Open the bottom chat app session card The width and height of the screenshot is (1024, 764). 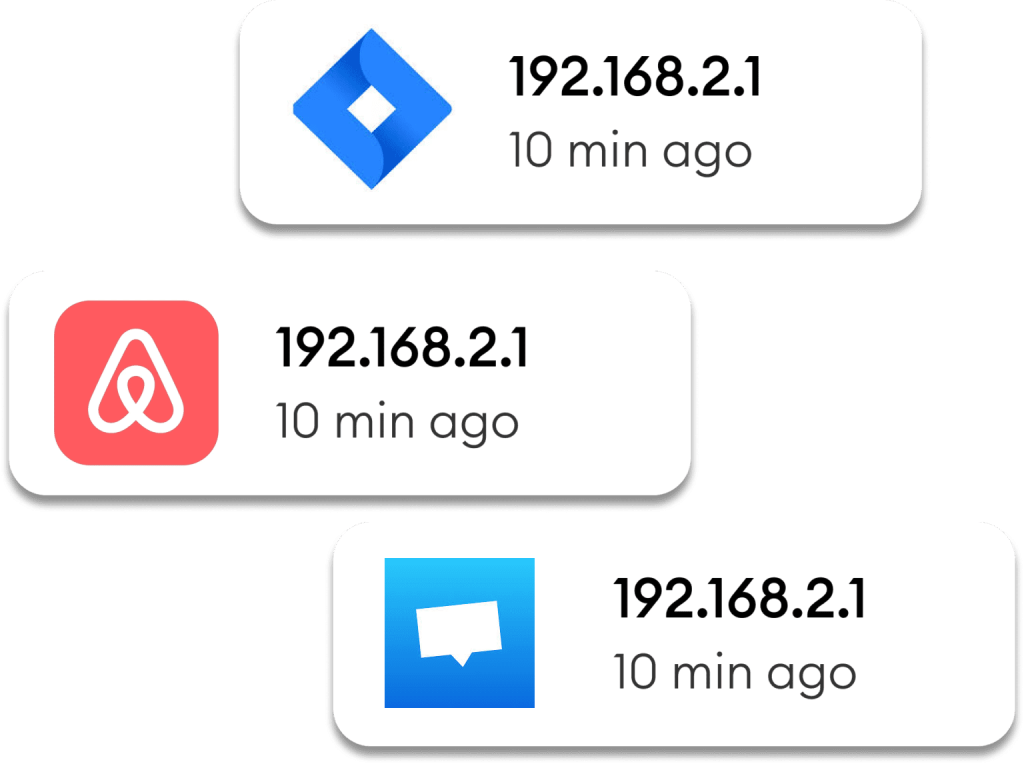tap(674, 633)
